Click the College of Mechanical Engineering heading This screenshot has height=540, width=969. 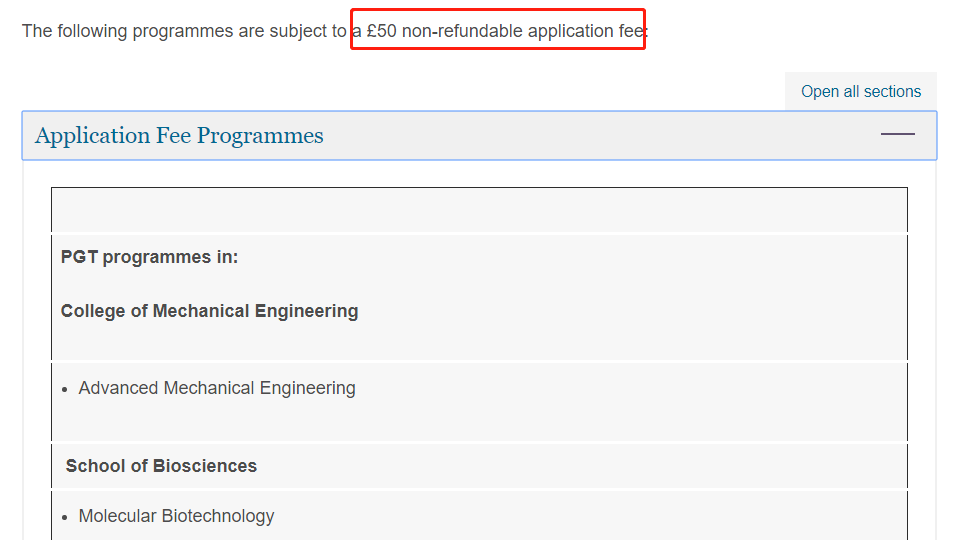209,311
